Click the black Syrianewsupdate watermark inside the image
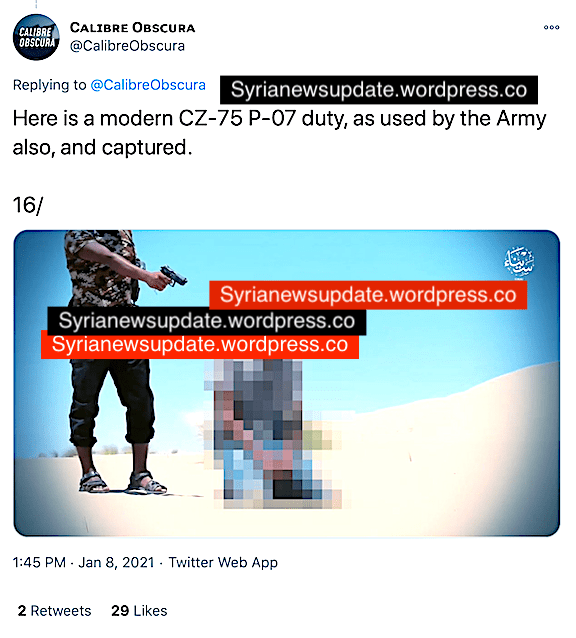 pos(207,321)
